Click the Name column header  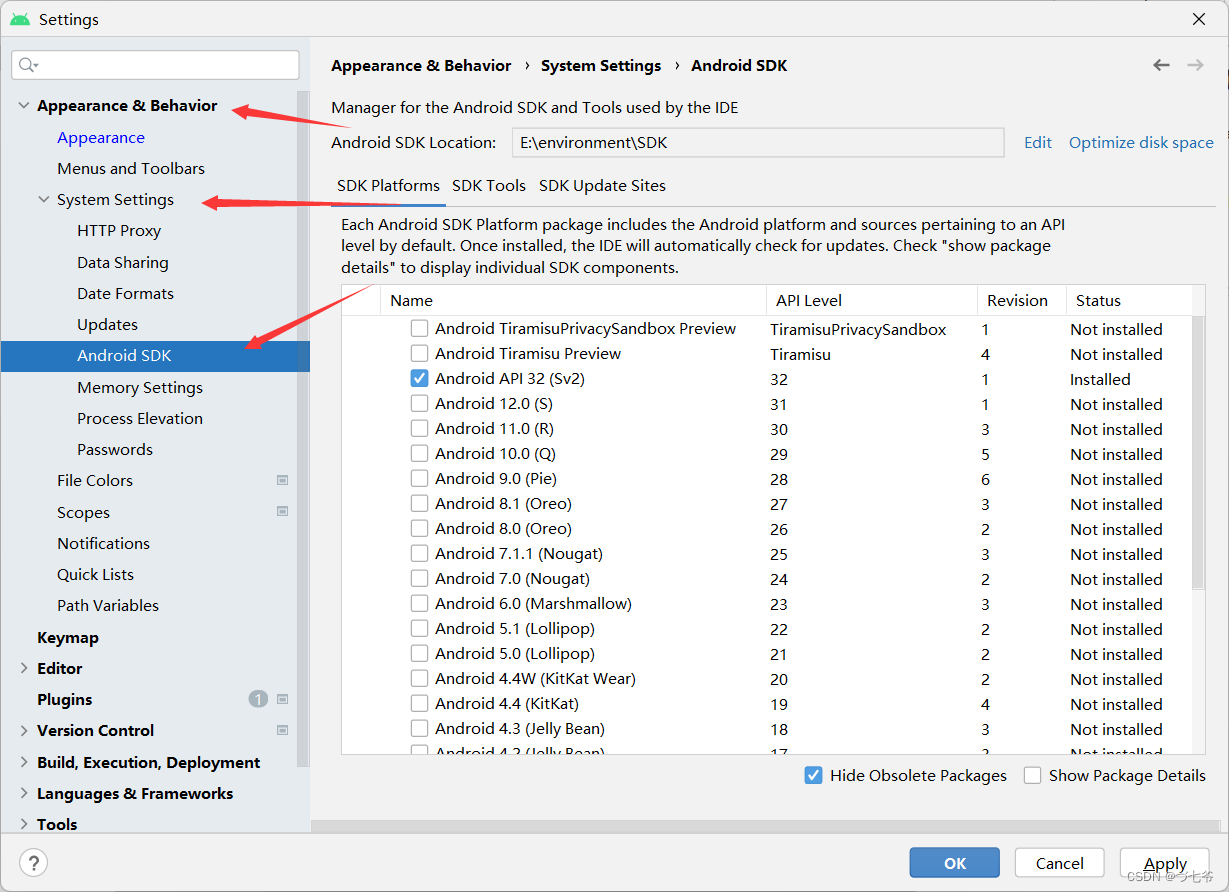tap(573, 300)
